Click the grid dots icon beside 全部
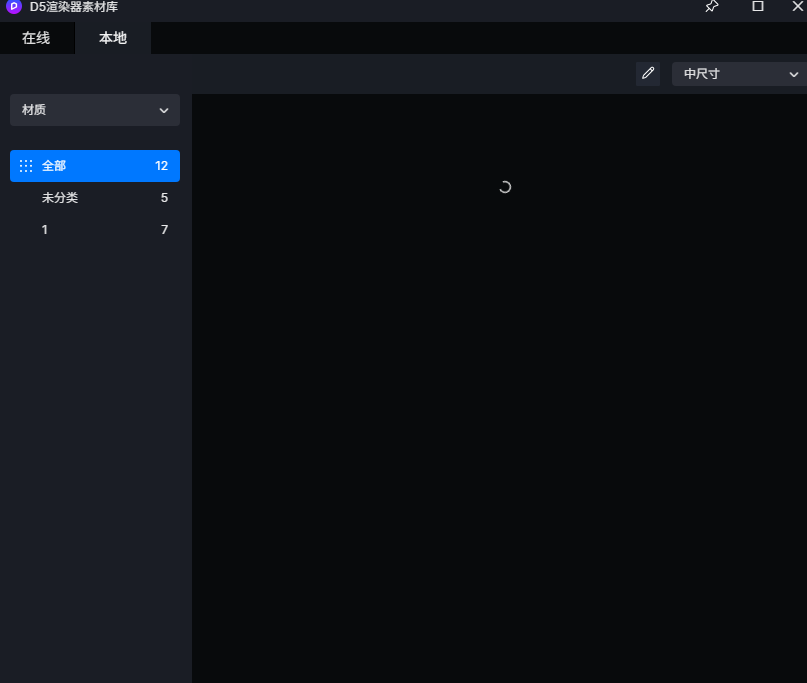 click(26, 166)
